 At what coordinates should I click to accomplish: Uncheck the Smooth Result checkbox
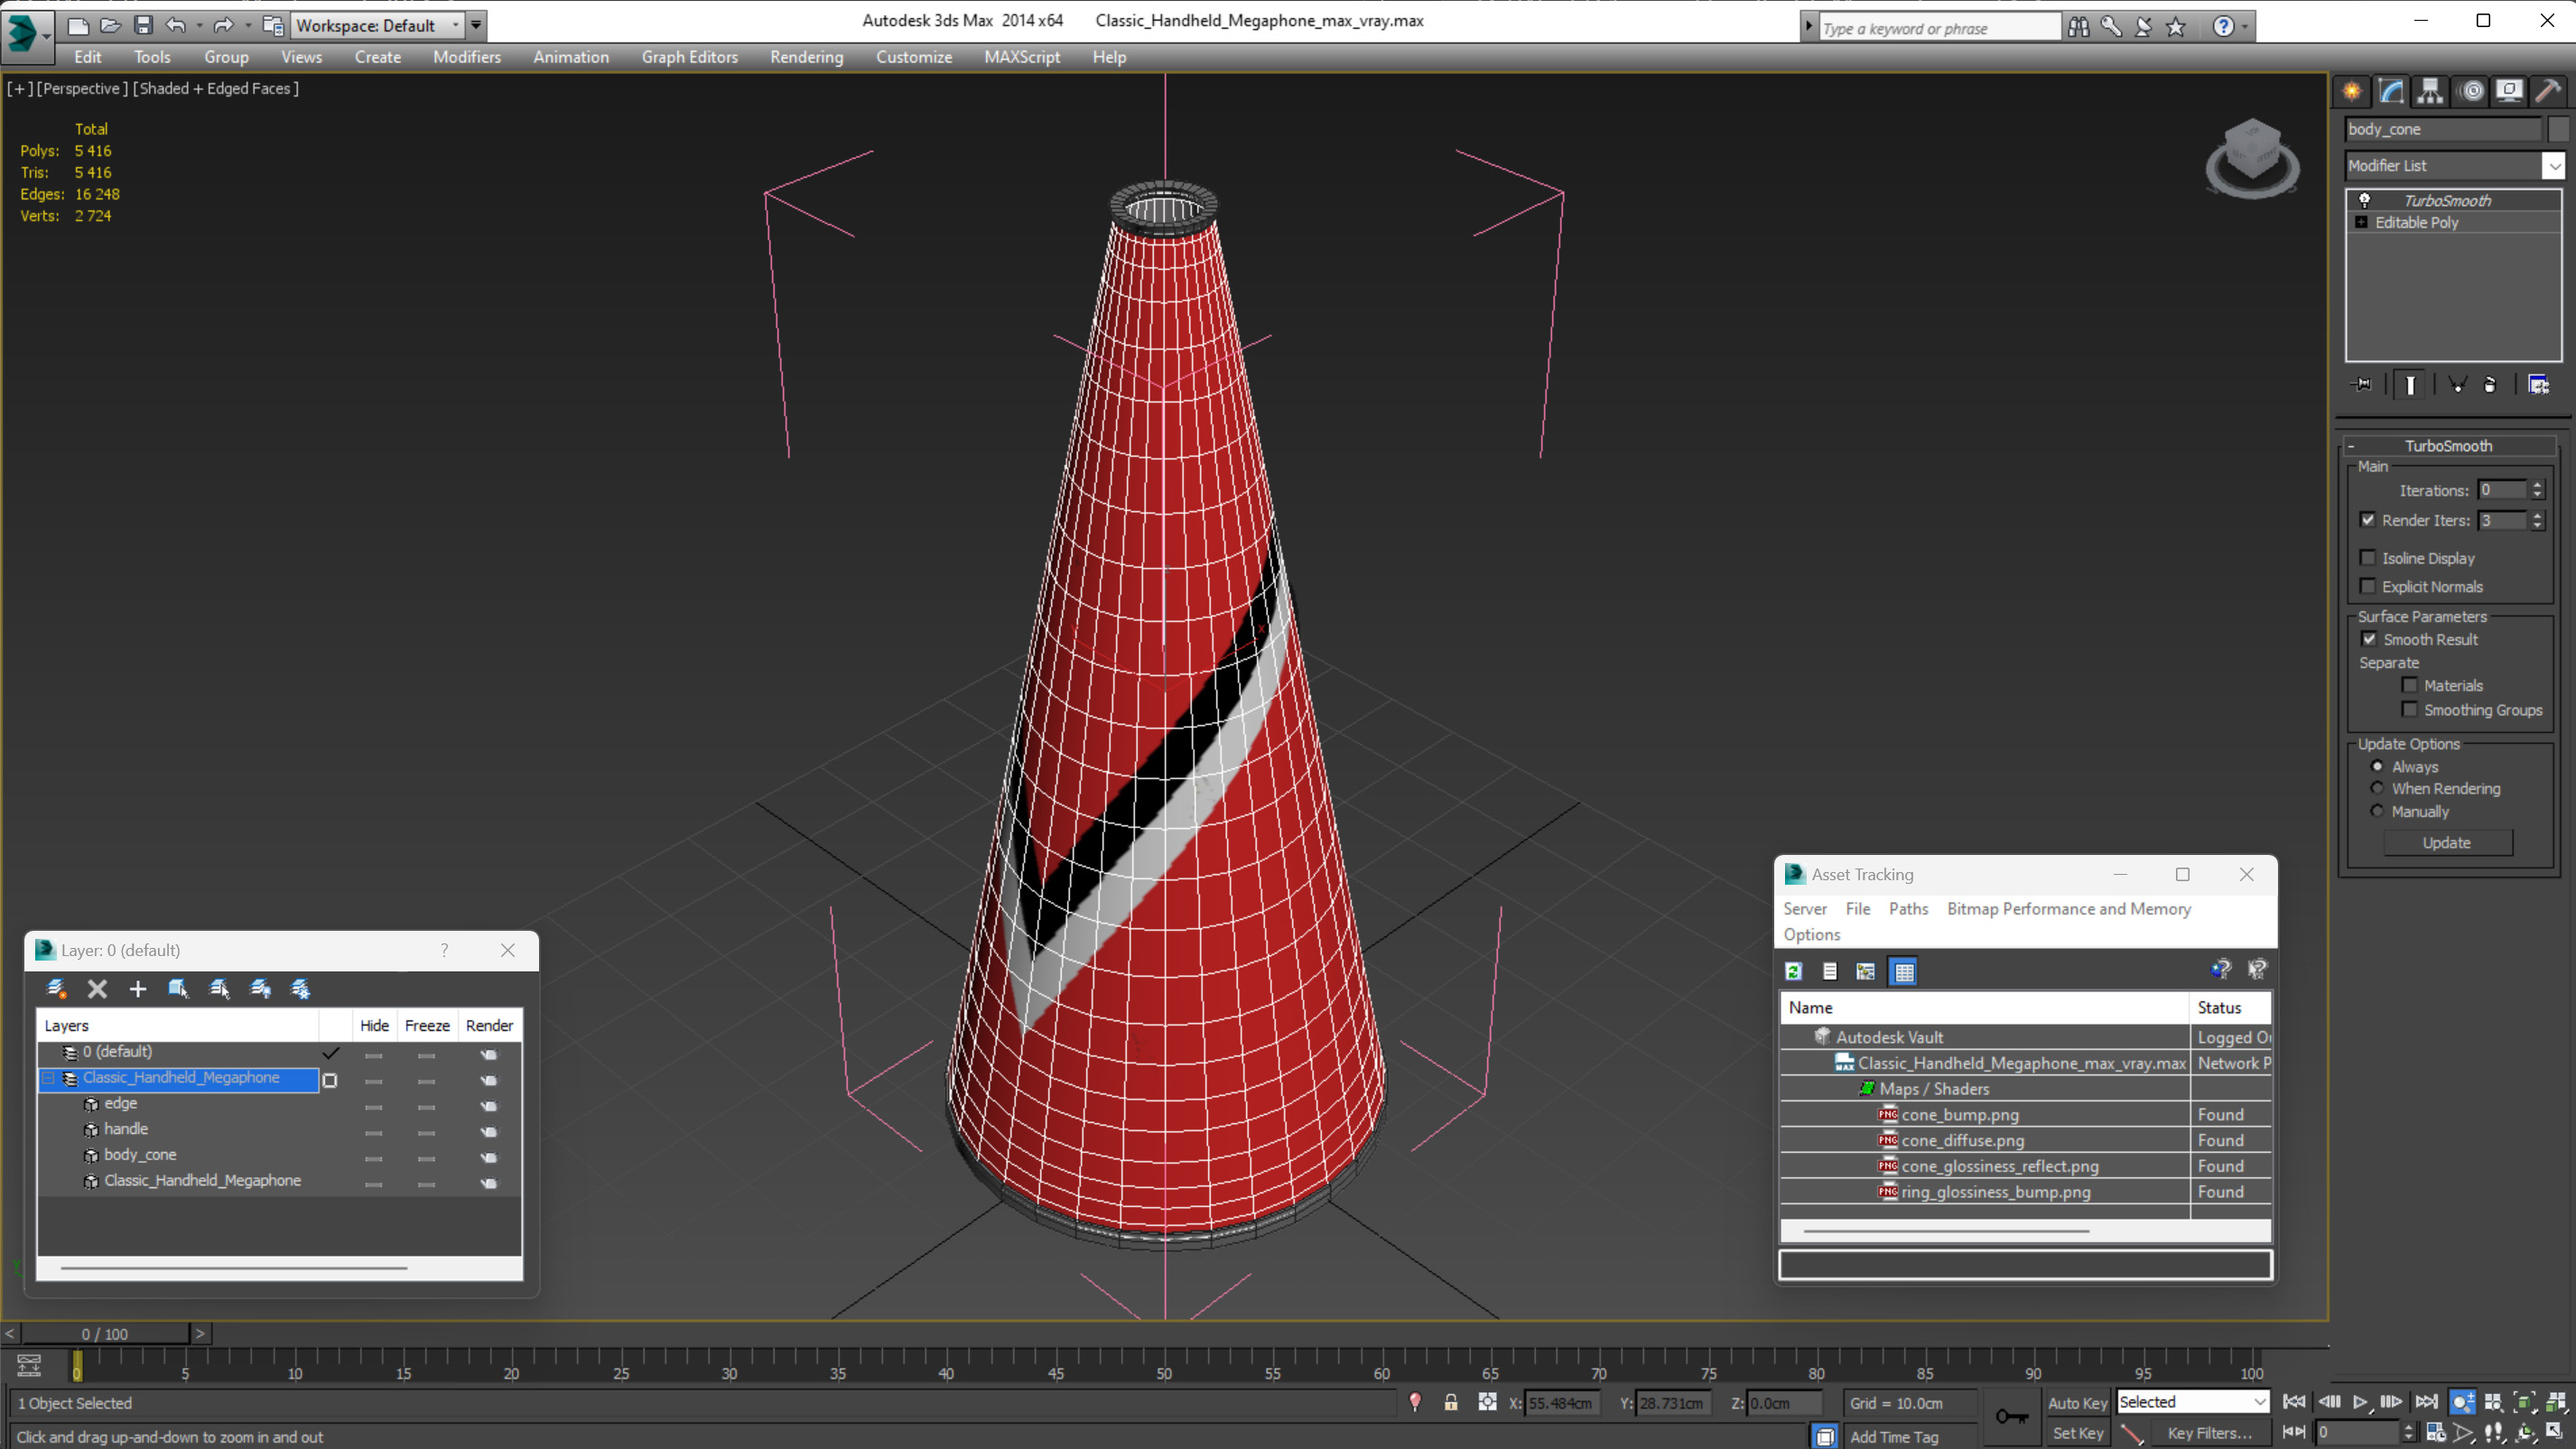(x=2369, y=639)
